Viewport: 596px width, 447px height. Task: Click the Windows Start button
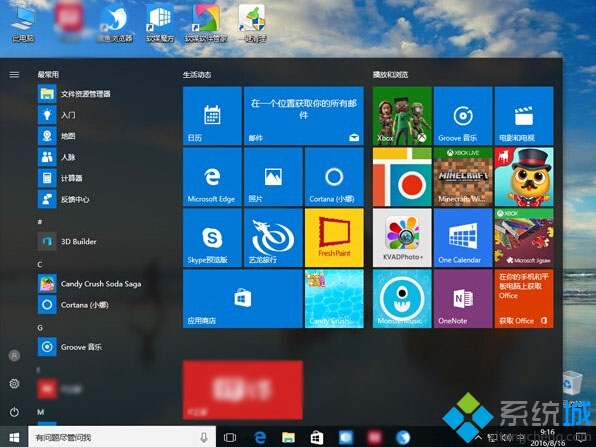(14, 437)
